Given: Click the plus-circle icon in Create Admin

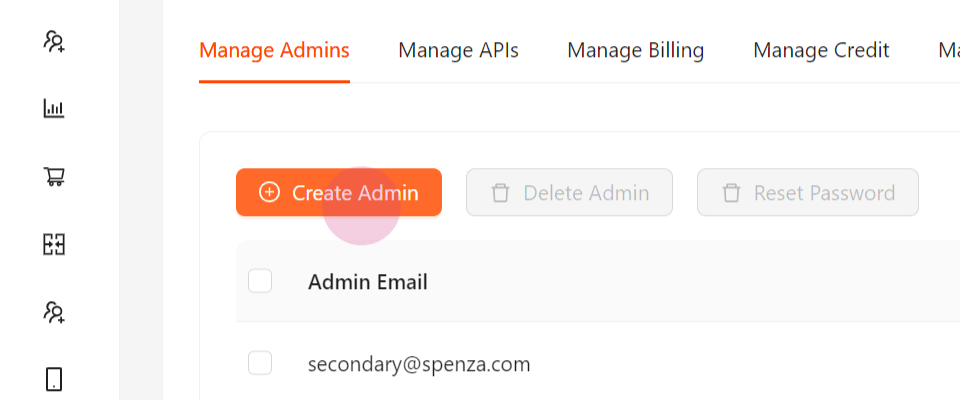Looking at the screenshot, I should (269, 192).
